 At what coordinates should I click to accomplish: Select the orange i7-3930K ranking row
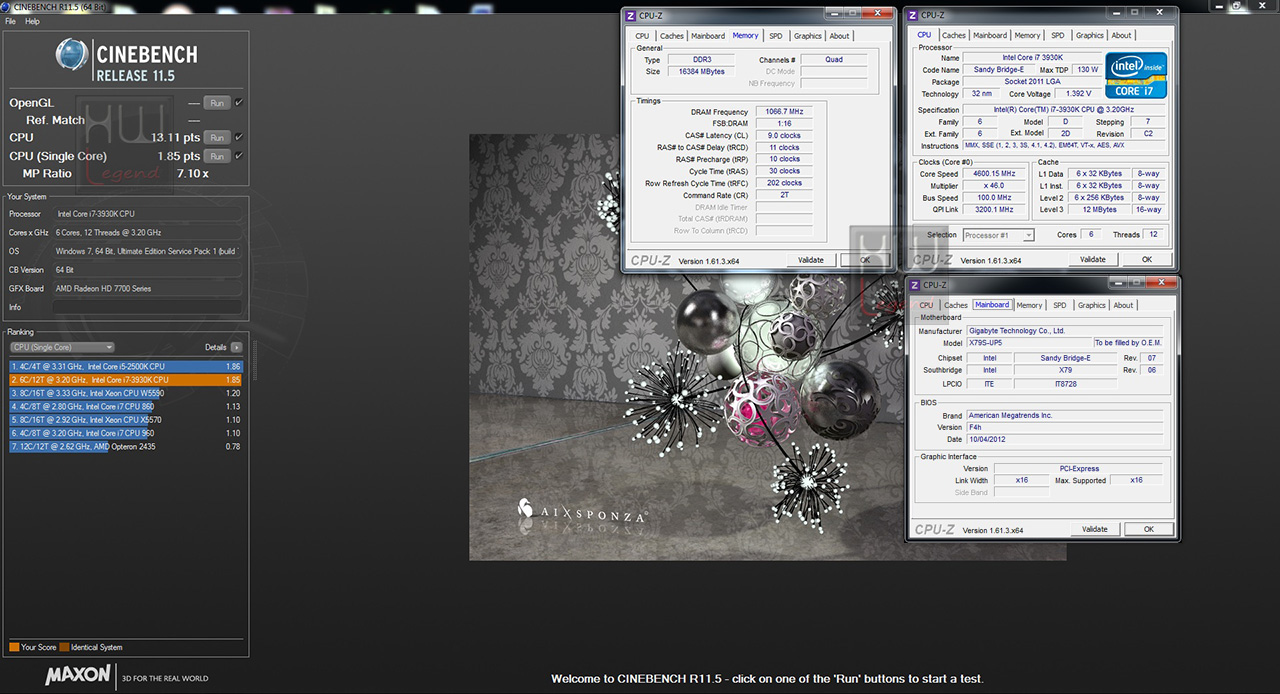125,380
